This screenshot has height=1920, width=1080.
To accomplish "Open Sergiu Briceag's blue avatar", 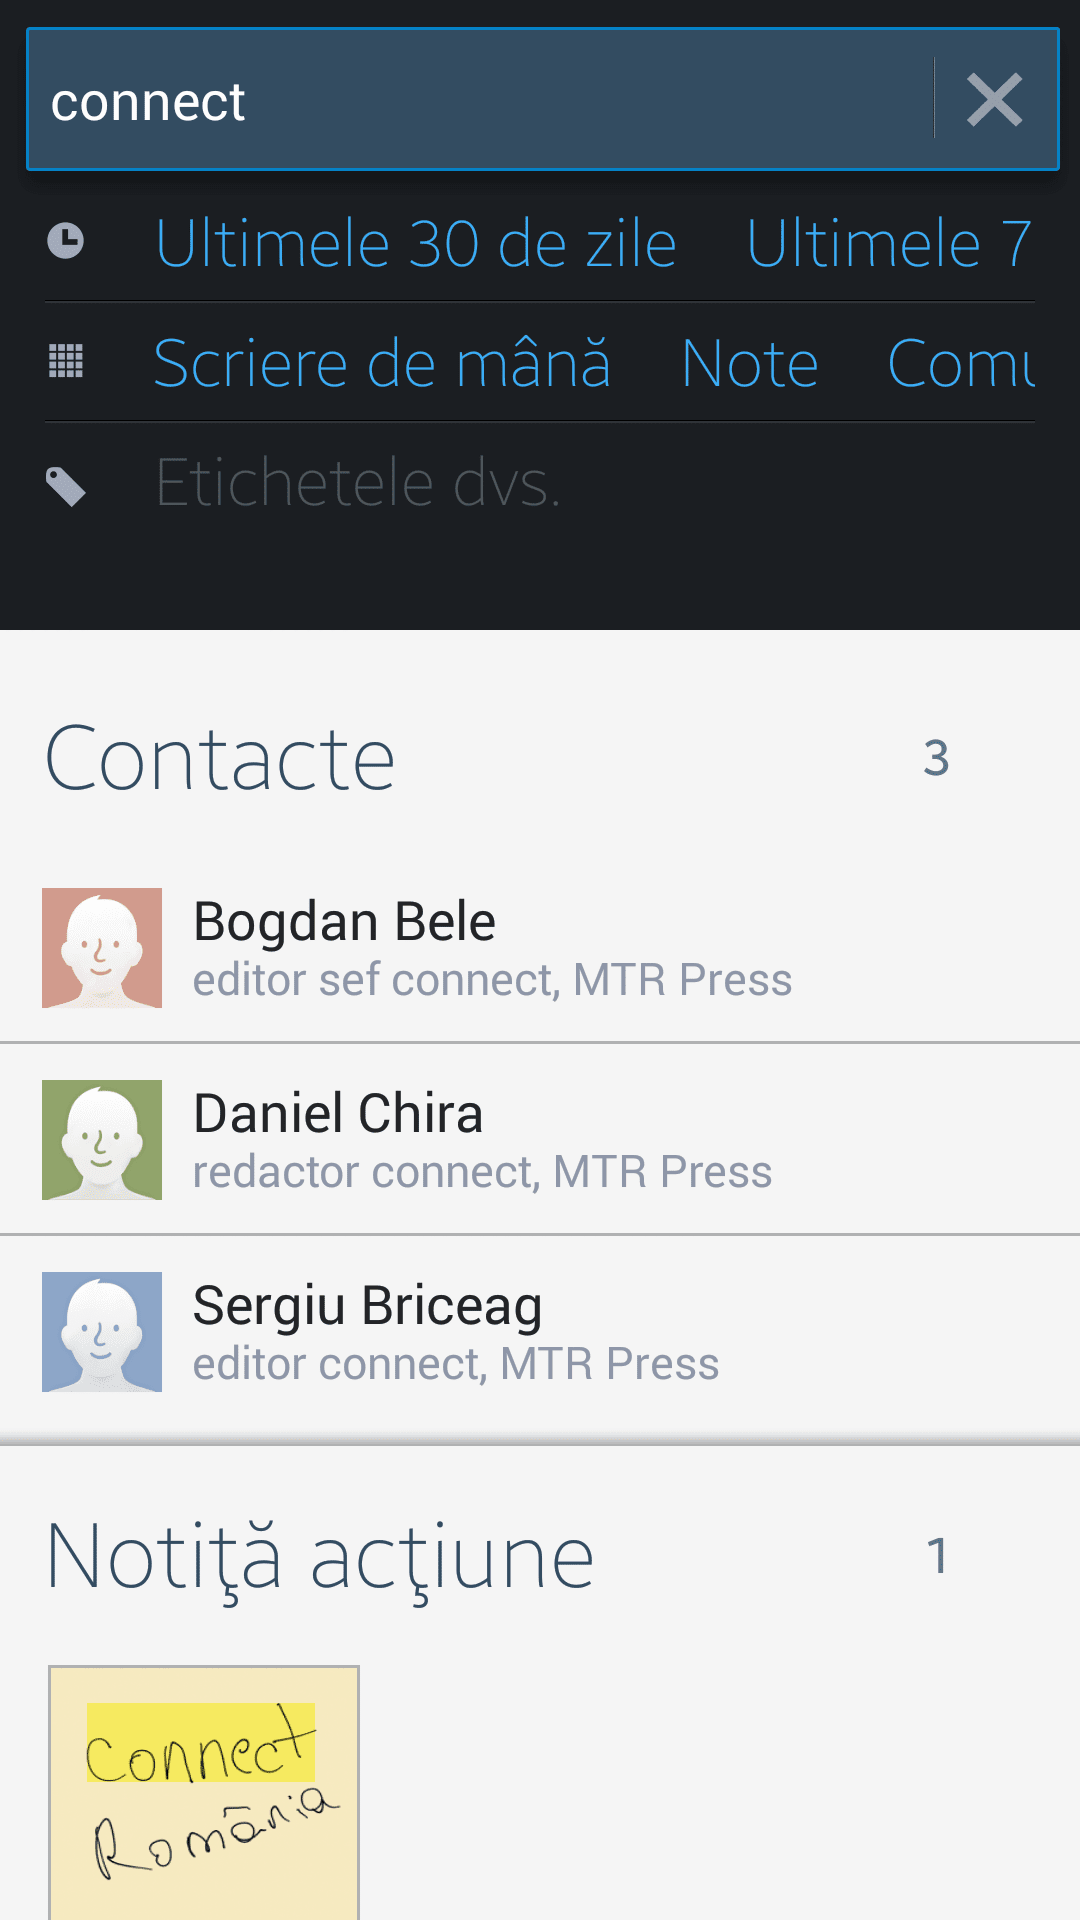I will (102, 1331).
